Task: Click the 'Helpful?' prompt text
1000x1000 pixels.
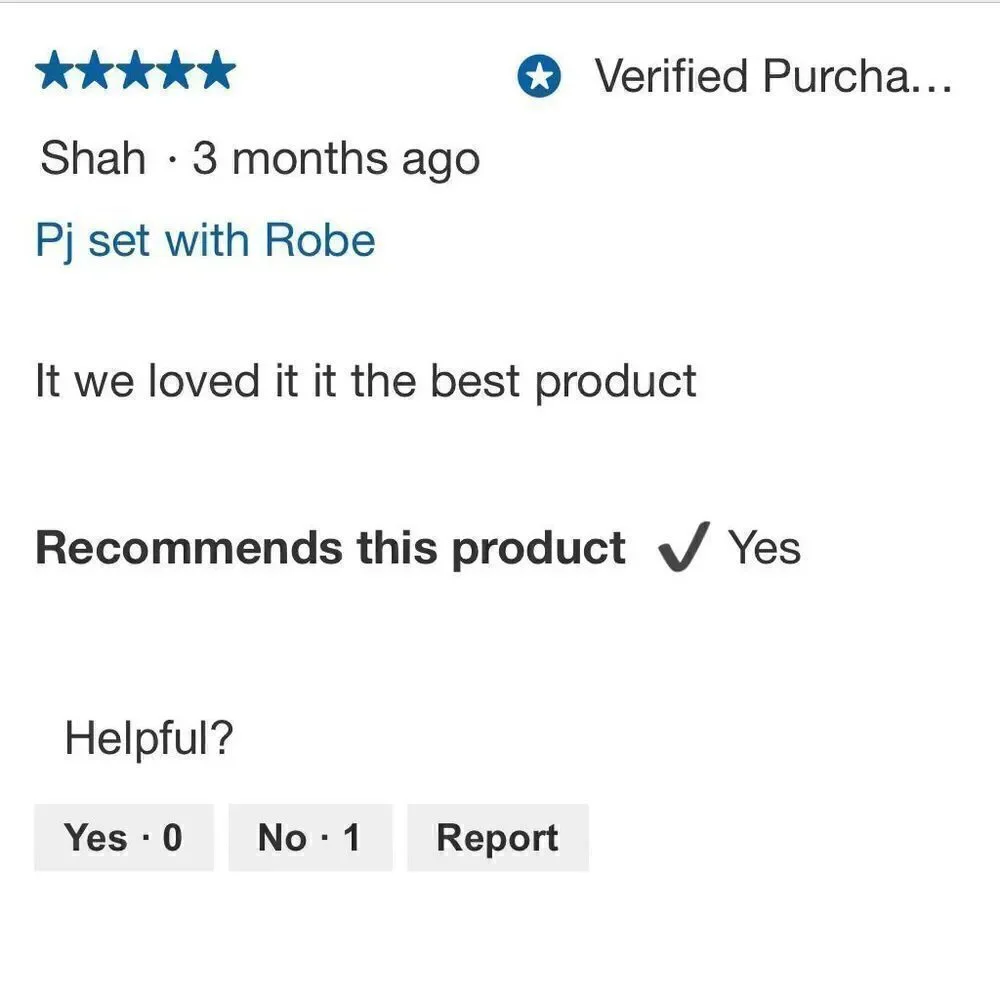Action: click(x=149, y=739)
